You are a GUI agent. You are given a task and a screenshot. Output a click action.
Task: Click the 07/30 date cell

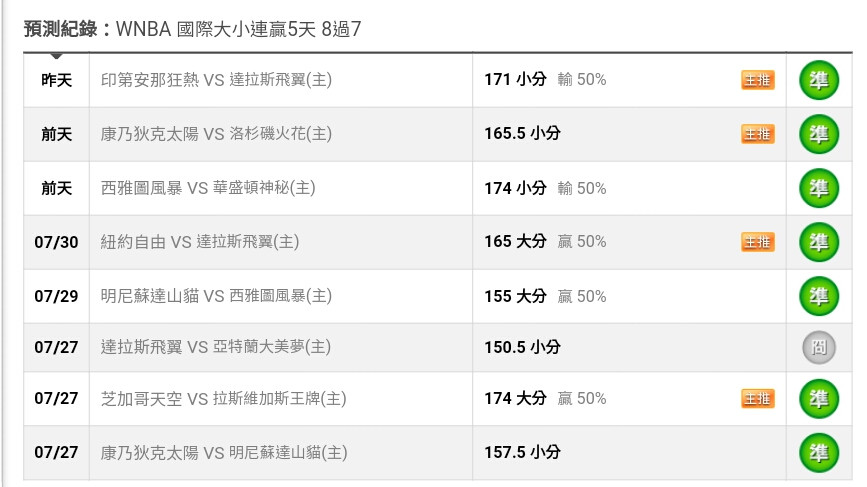coord(56,242)
